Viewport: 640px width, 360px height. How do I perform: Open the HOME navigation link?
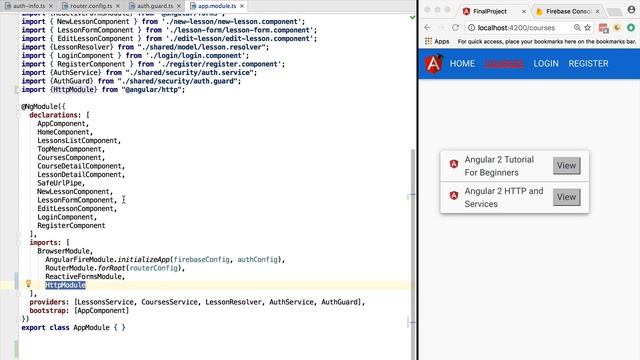tap(462, 64)
